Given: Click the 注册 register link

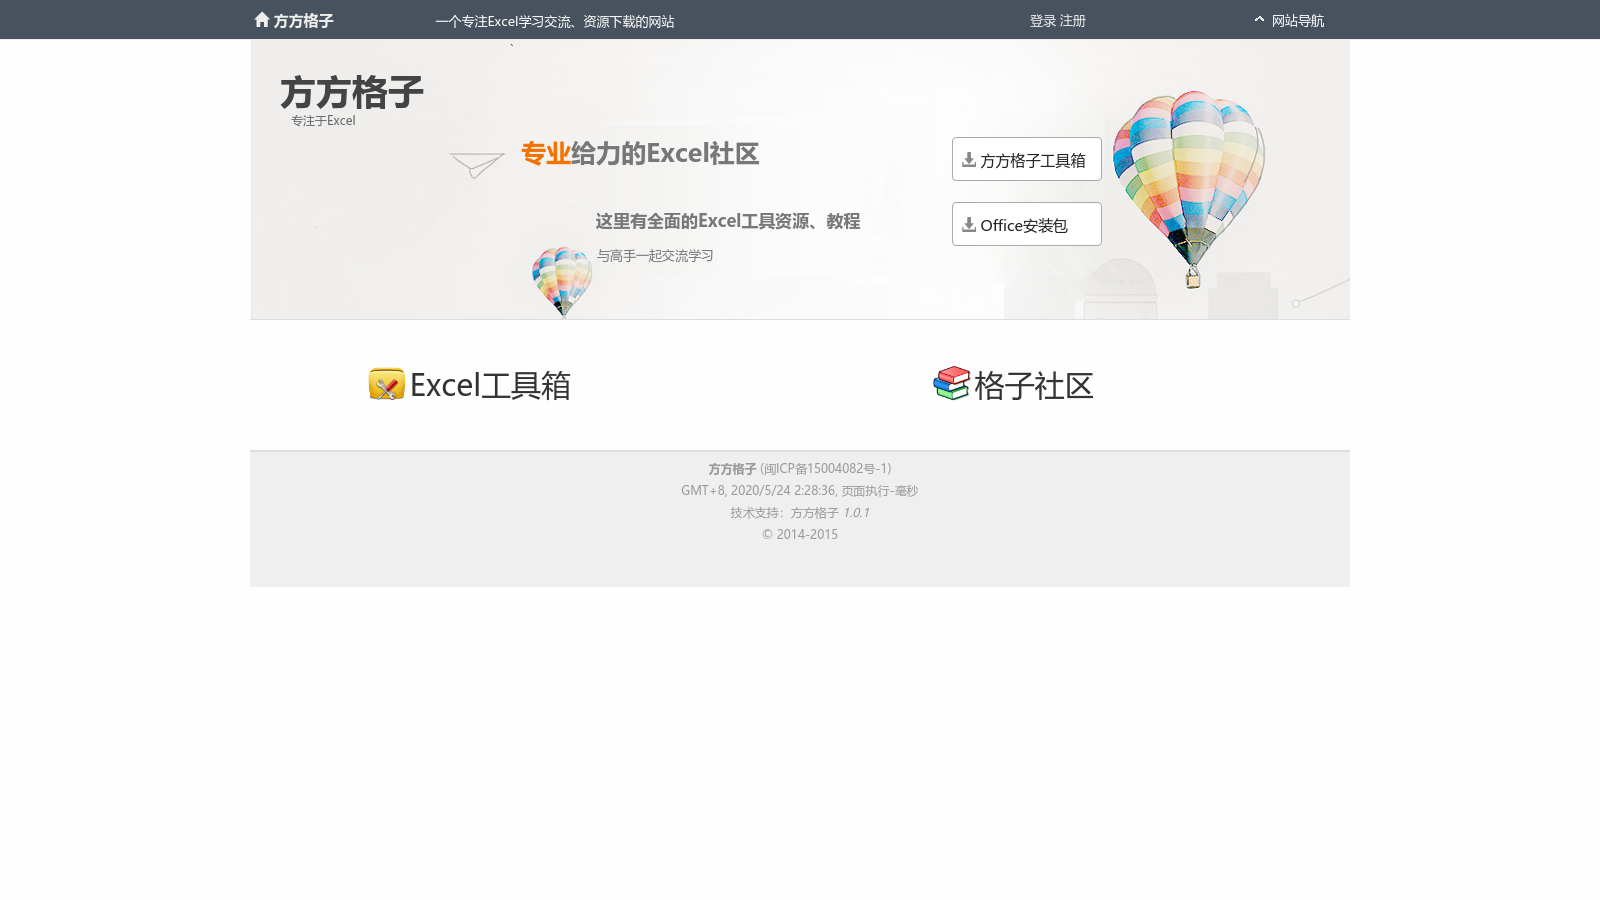Looking at the screenshot, I should [1073, 21].
